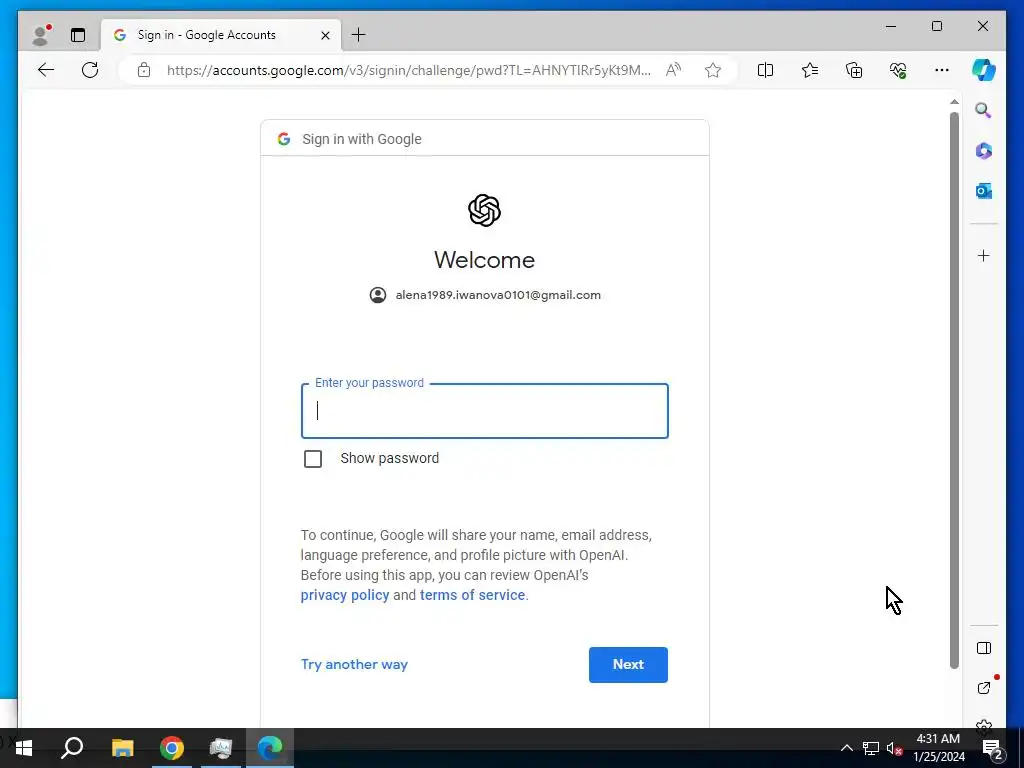This screenshot has height=768, width=1024.
Task: Show hidden system tray icons
Action: tap(846, 748)
